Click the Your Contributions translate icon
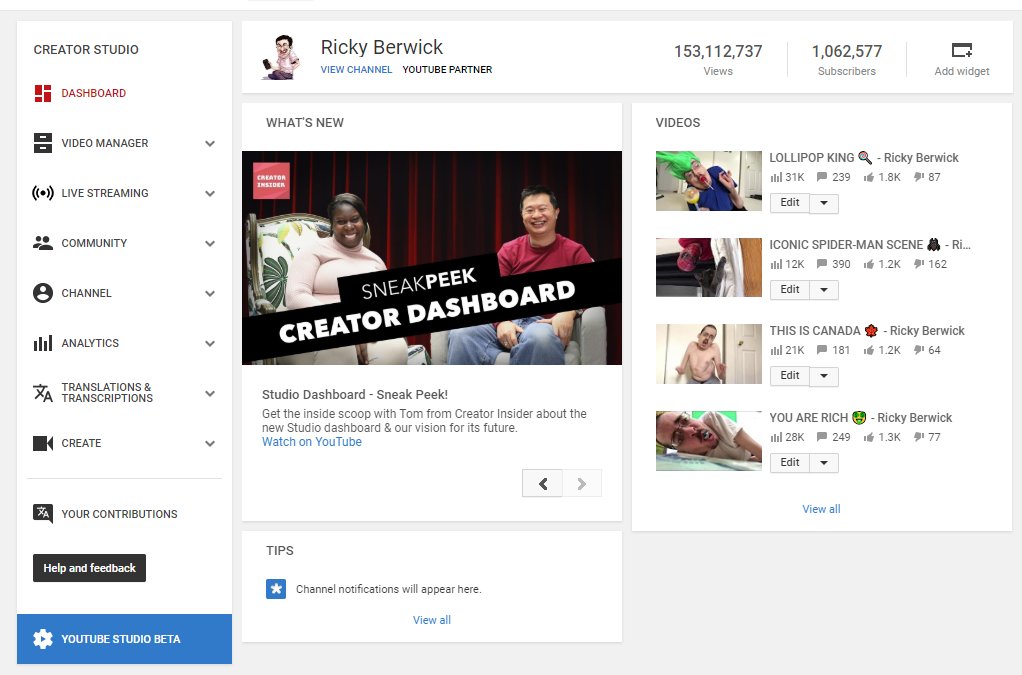1022x675 pixels. [43, 513]
